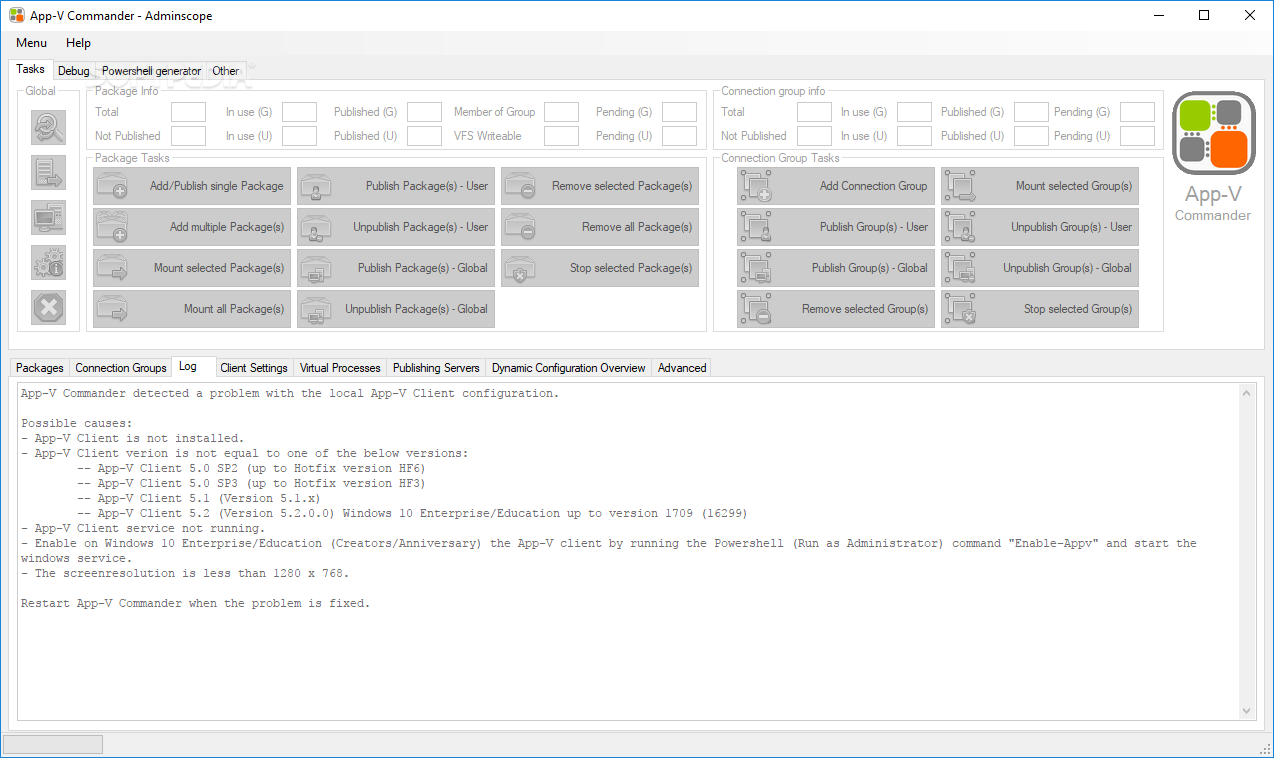Click the X cancel icon in Global
The image size is (1274, 758).
[49, 308]
